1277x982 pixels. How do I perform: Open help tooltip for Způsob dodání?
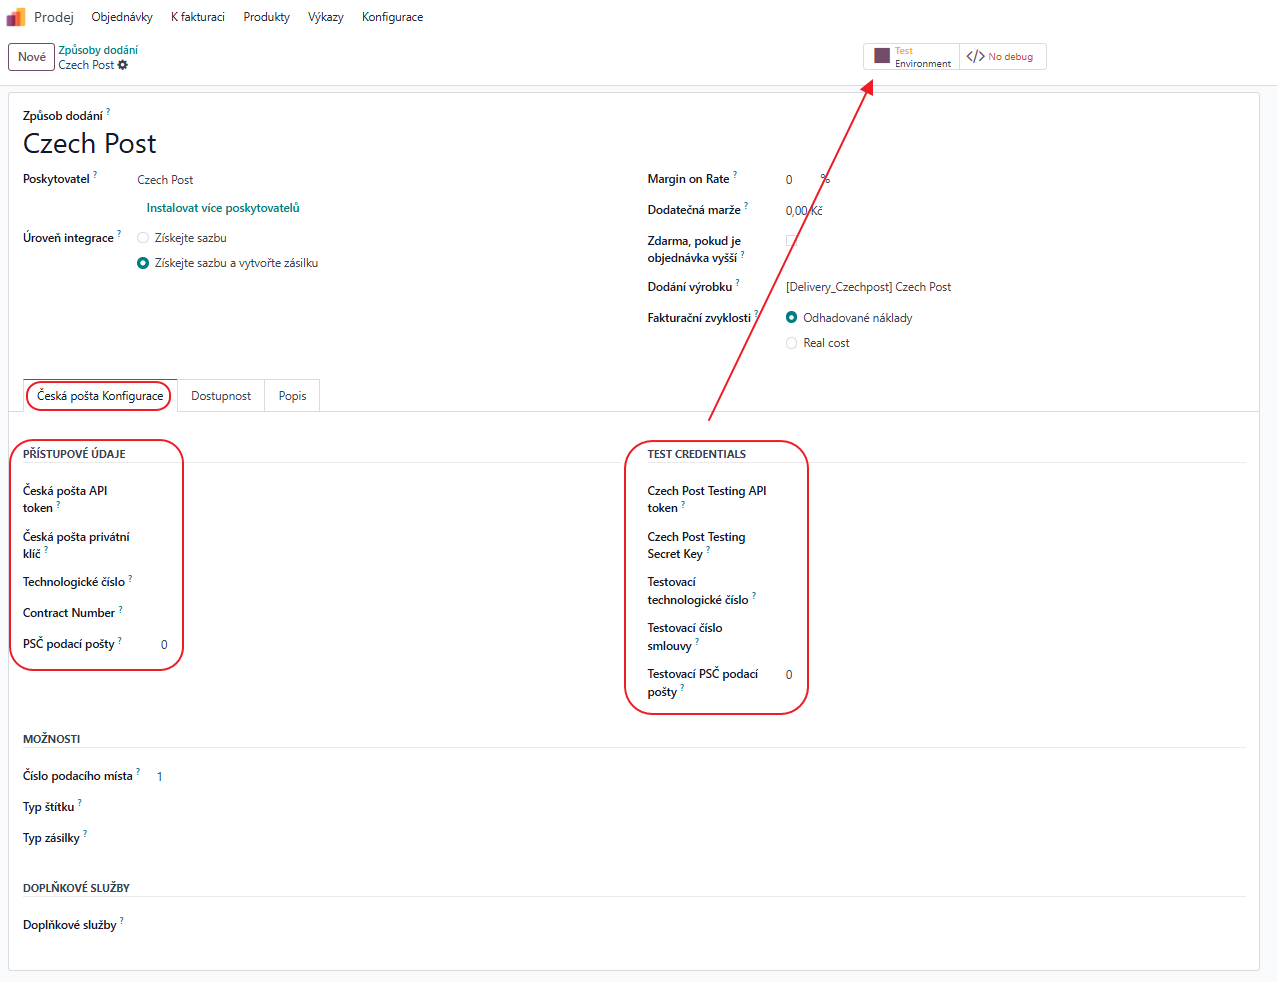108,111
